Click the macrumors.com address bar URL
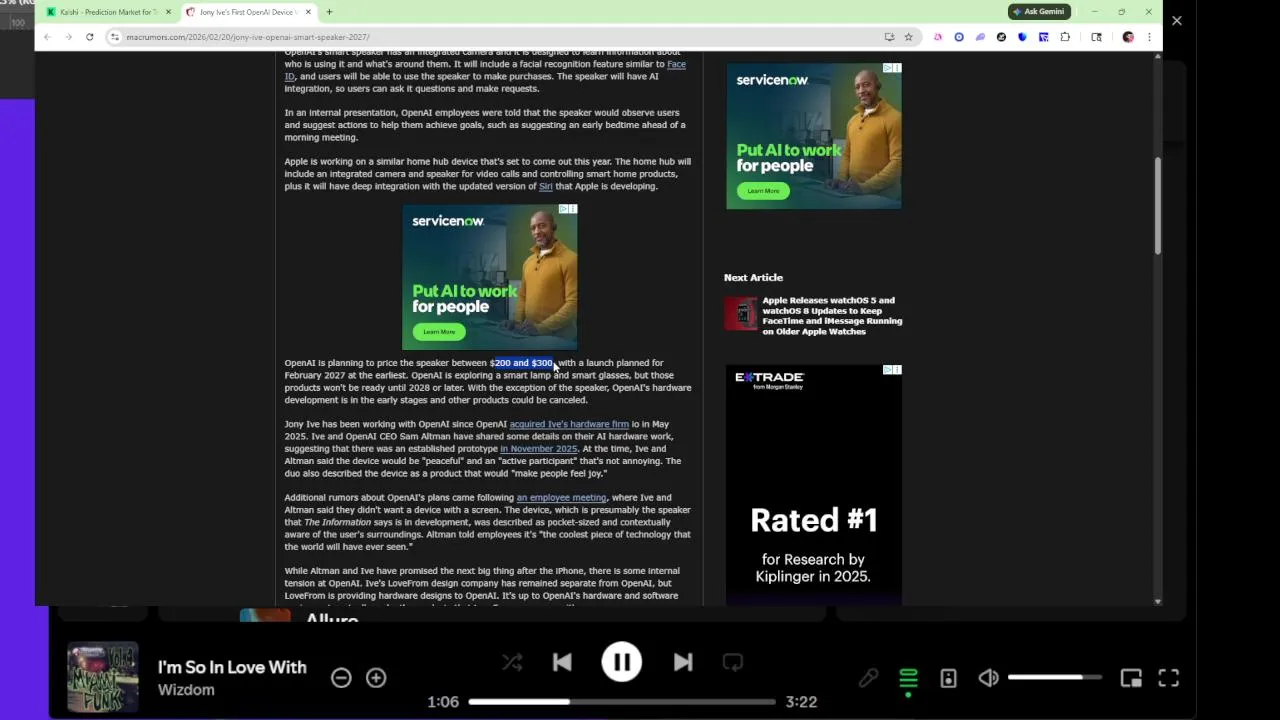Viewport: 1280px width, 720px height. tap(248, 37)
